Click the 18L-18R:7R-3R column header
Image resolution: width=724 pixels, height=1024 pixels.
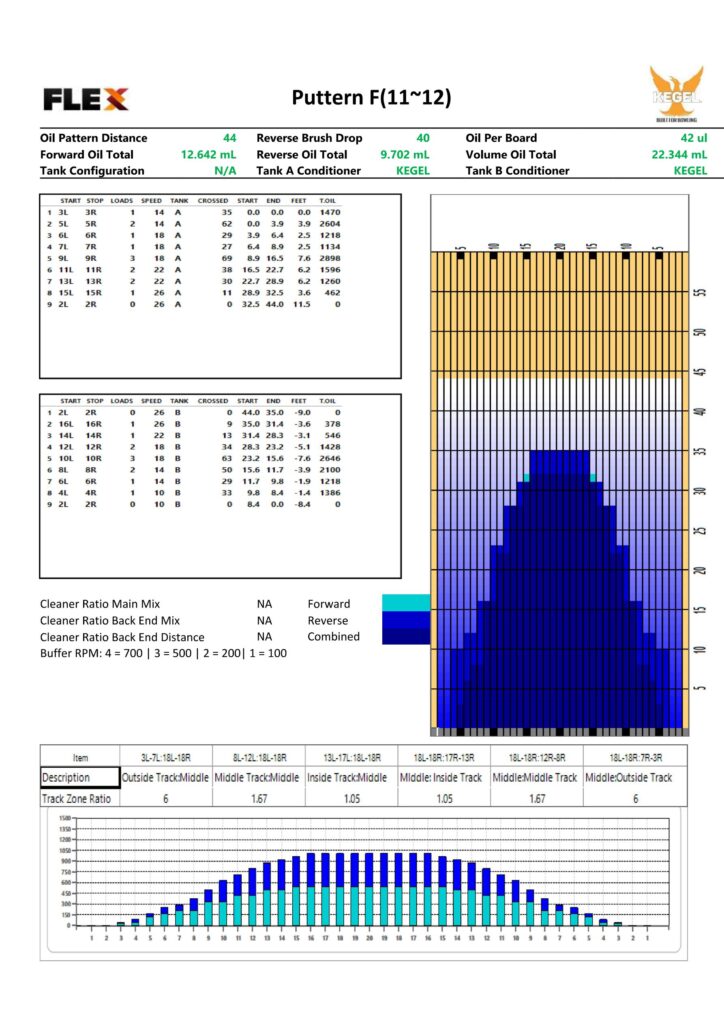coord(628,758)
